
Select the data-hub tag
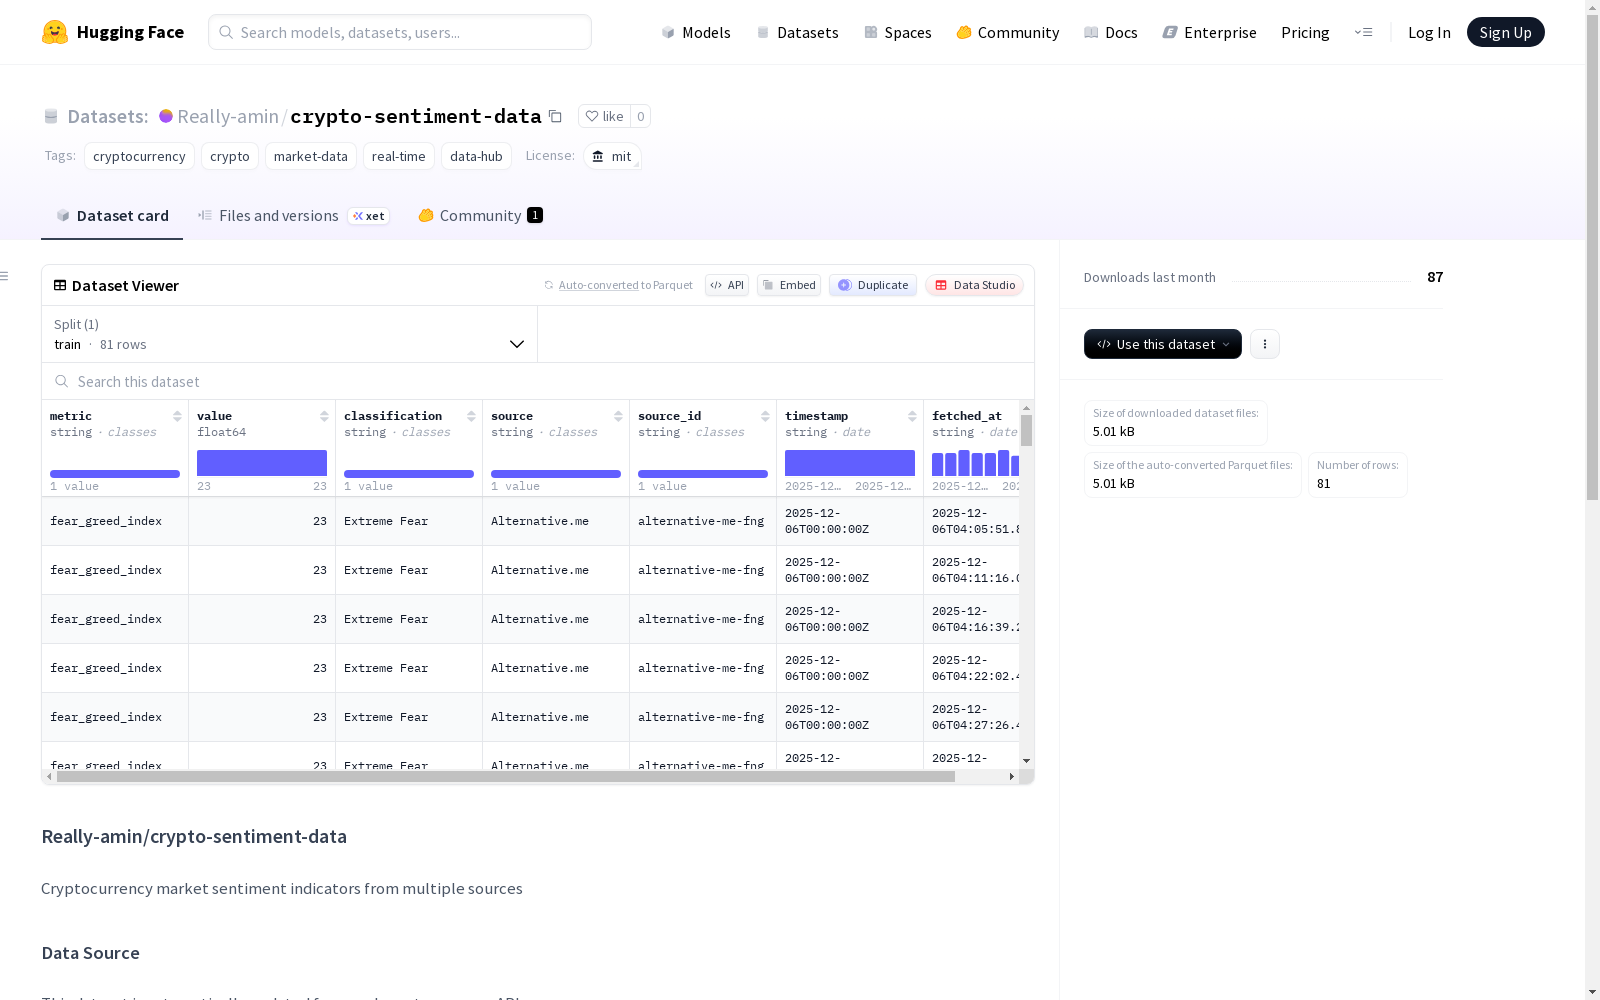tap(476, 156)
